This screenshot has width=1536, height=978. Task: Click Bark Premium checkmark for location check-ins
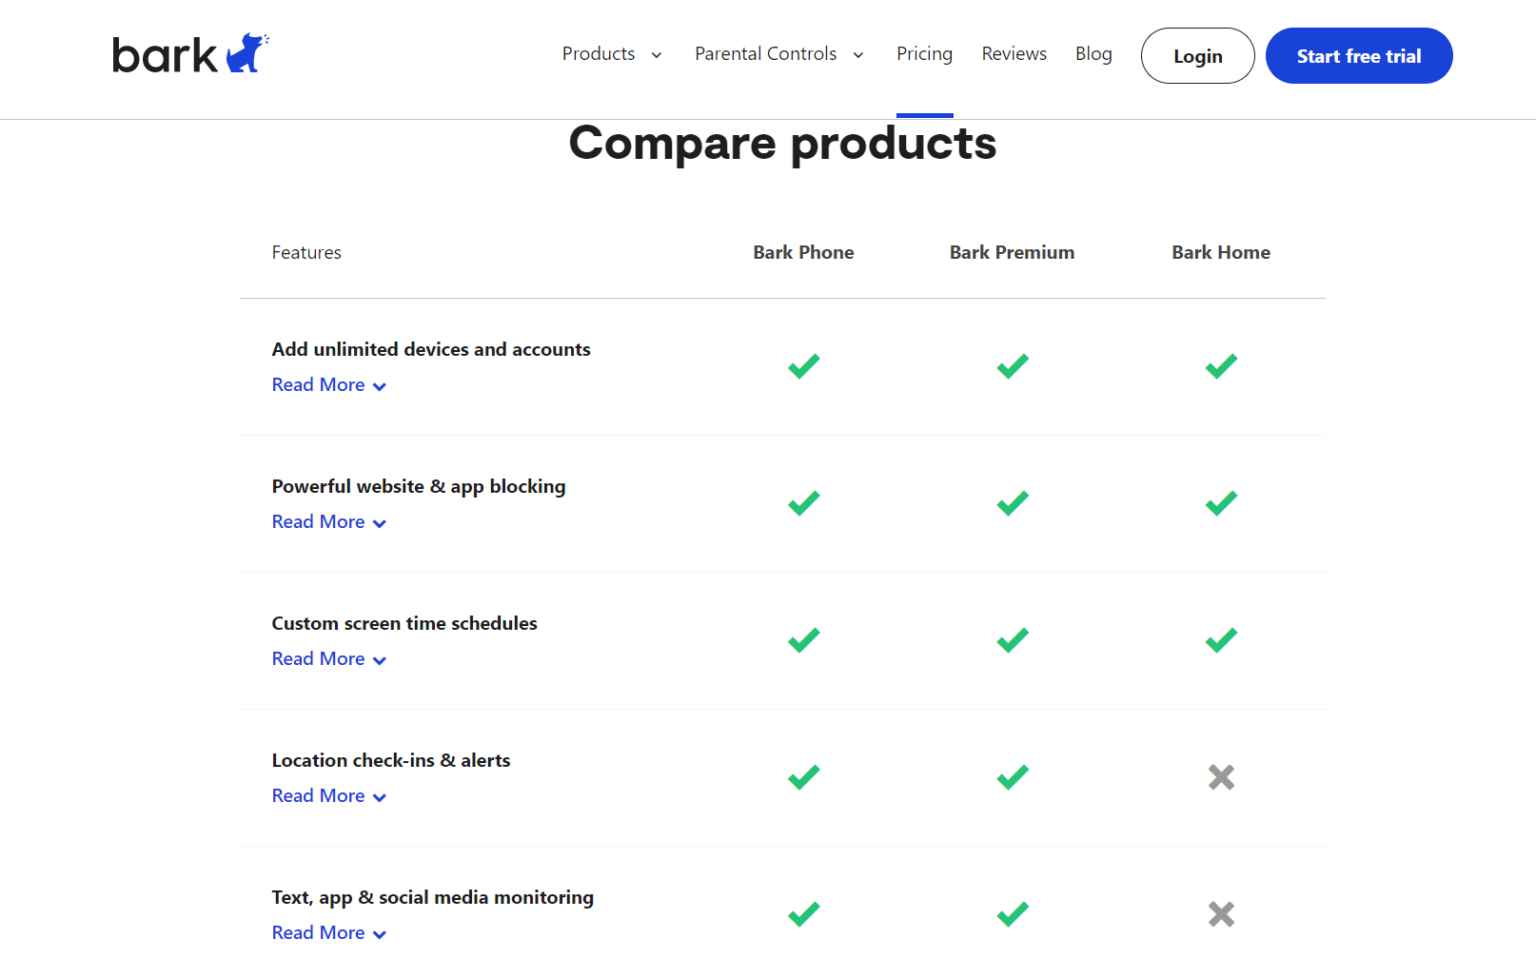(1012, 777)
